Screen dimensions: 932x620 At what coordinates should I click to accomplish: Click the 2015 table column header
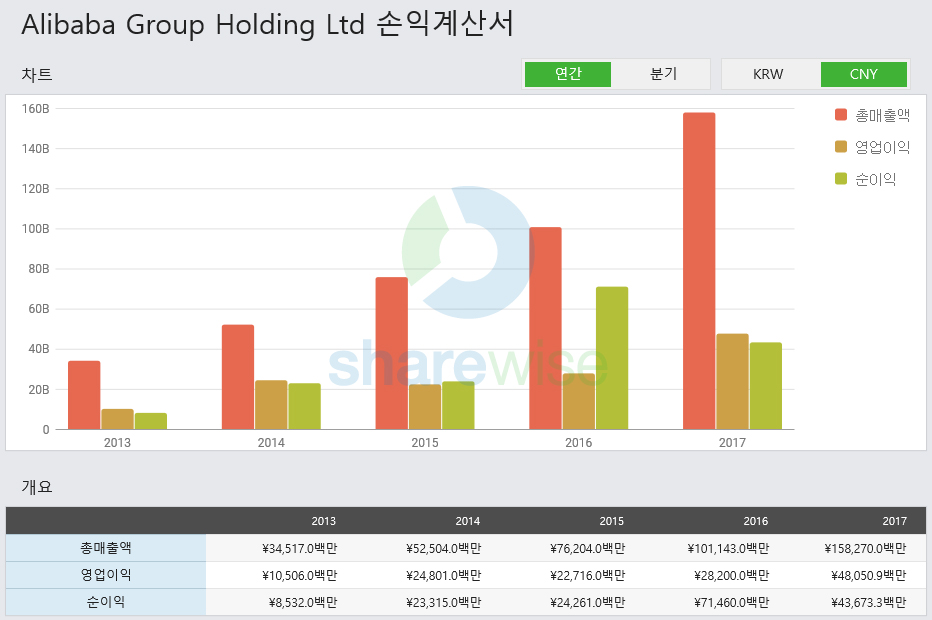pyautogui.click(x=612, y=521)
